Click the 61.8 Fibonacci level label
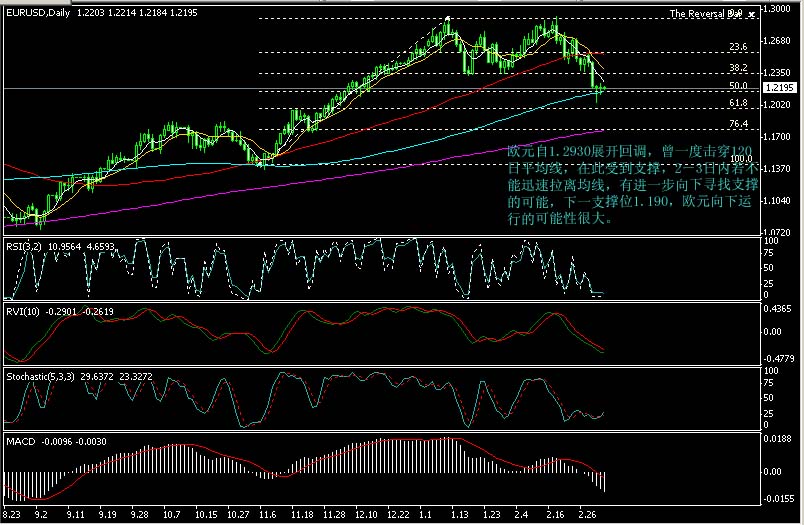This screenshot has height=525, width=804. click(738, 103)
